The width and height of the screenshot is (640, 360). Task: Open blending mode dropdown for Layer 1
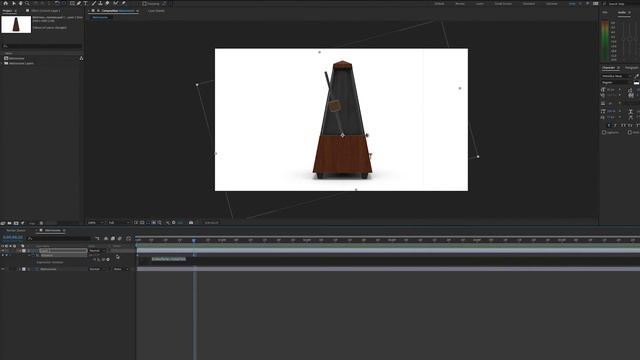click(x=97, y=251)
